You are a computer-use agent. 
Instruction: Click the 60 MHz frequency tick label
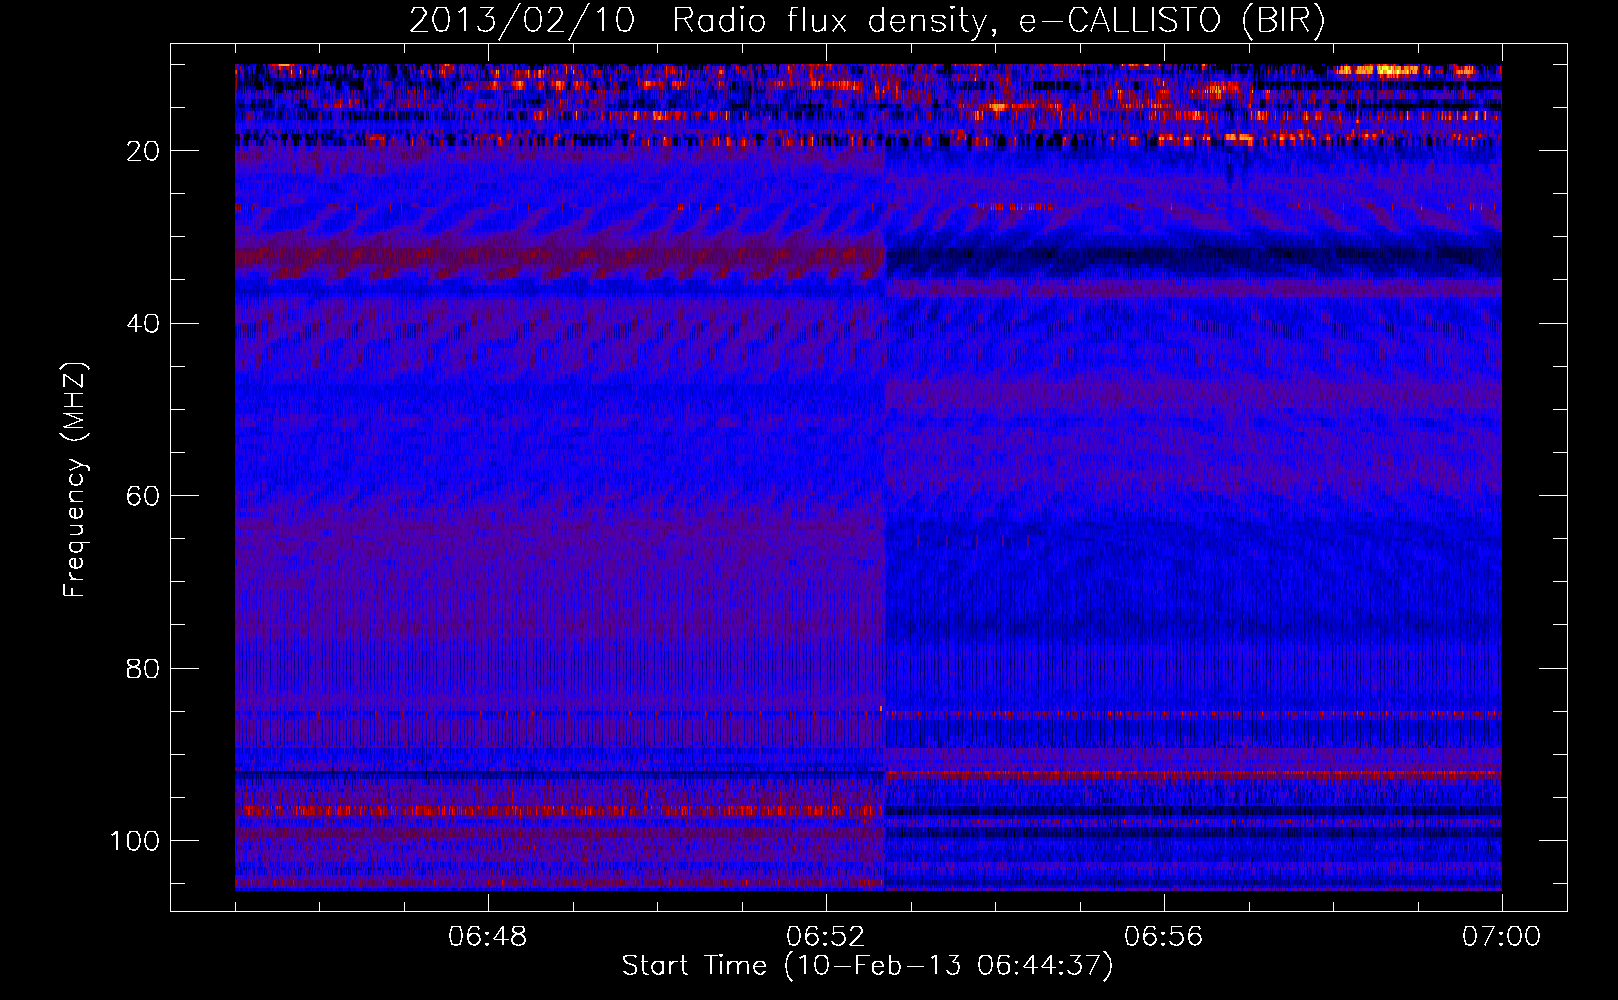[x=143, y=496]
